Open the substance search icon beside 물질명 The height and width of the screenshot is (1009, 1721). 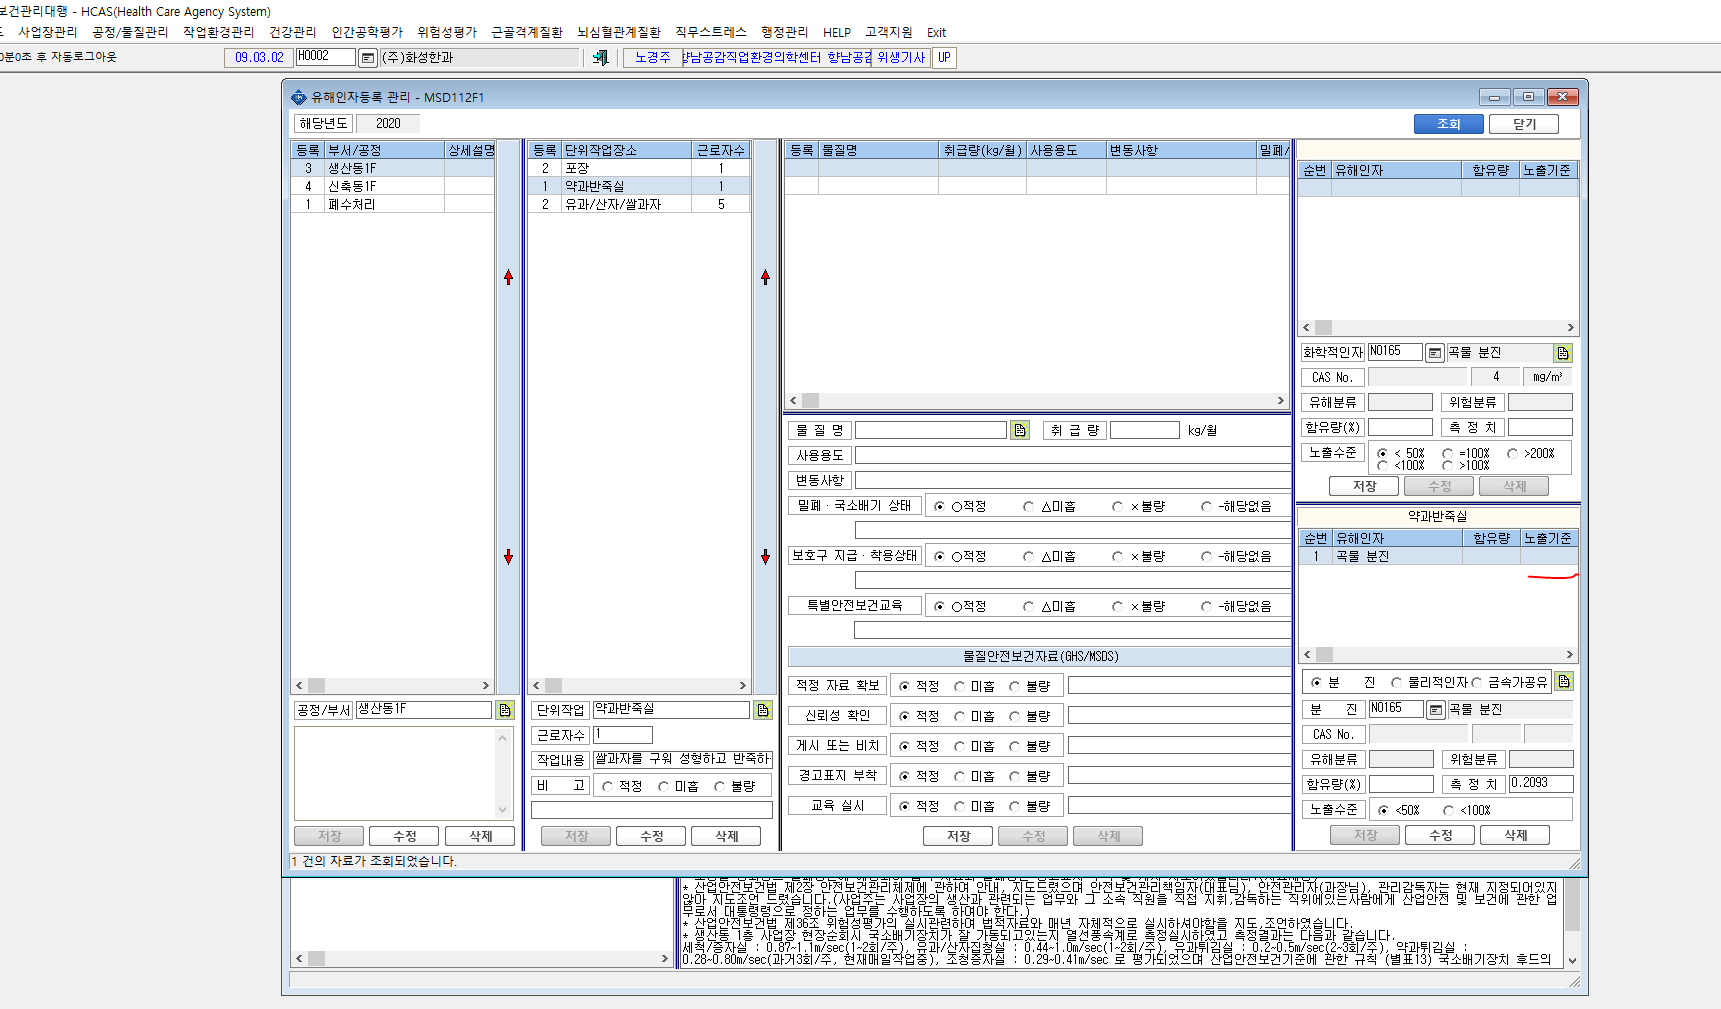1020,430
